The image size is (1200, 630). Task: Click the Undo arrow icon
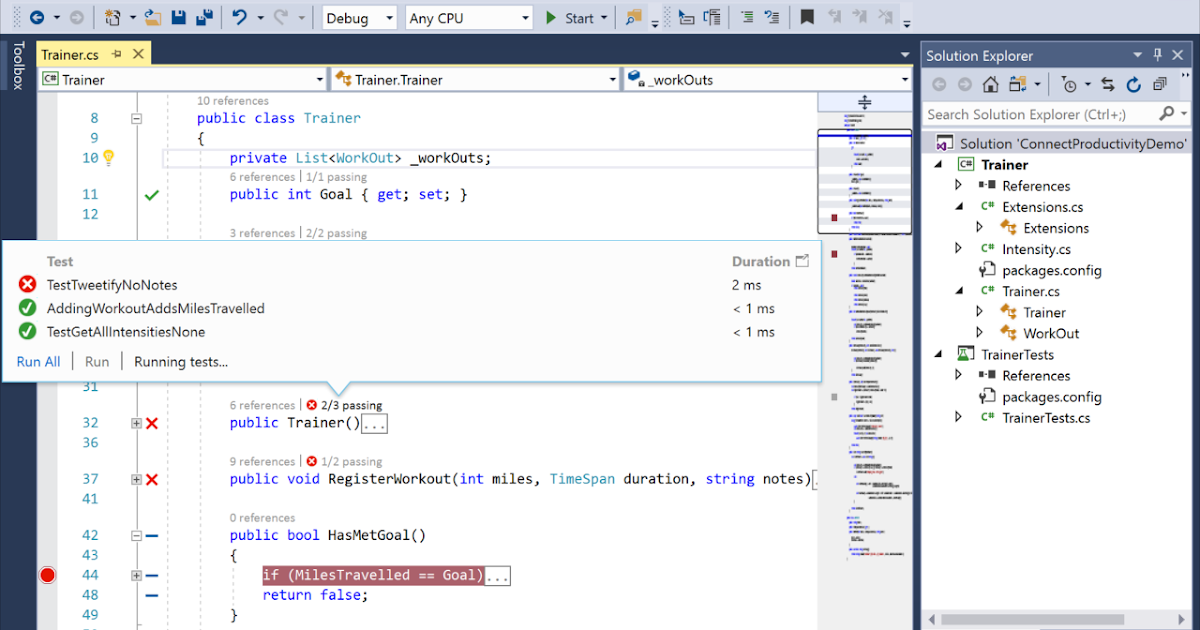pyautogui.click(x=239, y=18)
